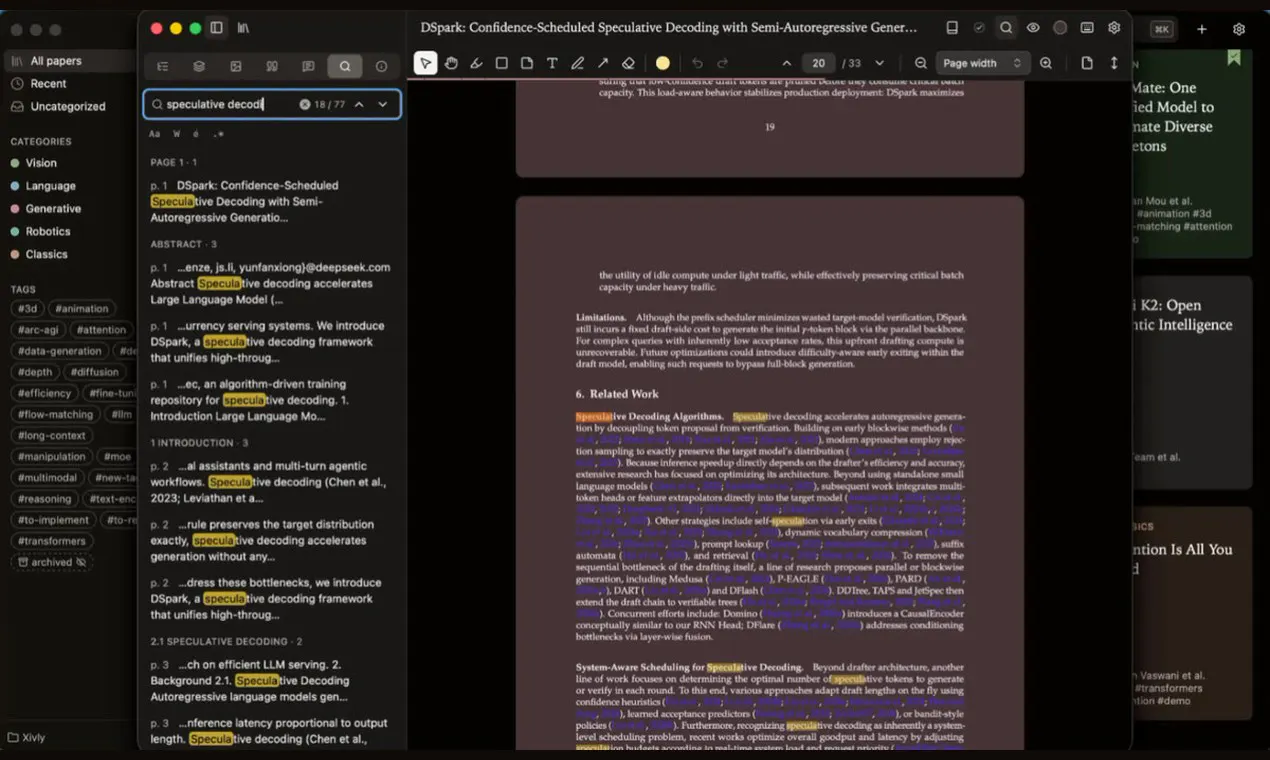
Task: Go to the previous page with up chevron
Action: pos(787,63)
